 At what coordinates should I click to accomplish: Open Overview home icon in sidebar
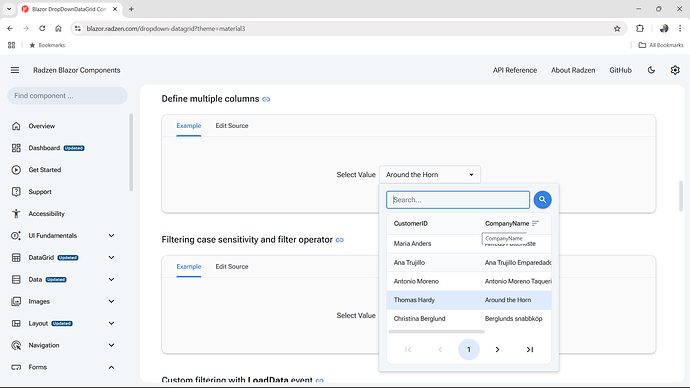(x=16, y=126)
